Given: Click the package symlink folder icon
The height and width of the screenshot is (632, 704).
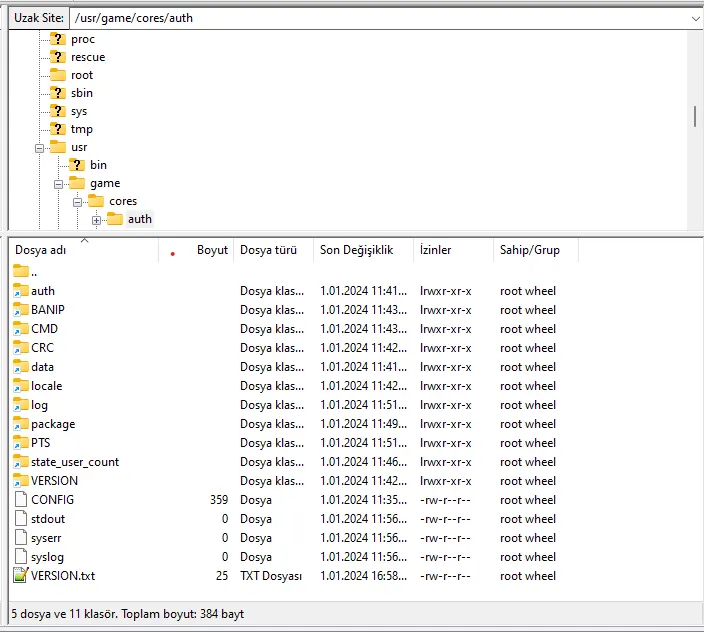Looking at the screenshot, I should [x=21, y=423].
